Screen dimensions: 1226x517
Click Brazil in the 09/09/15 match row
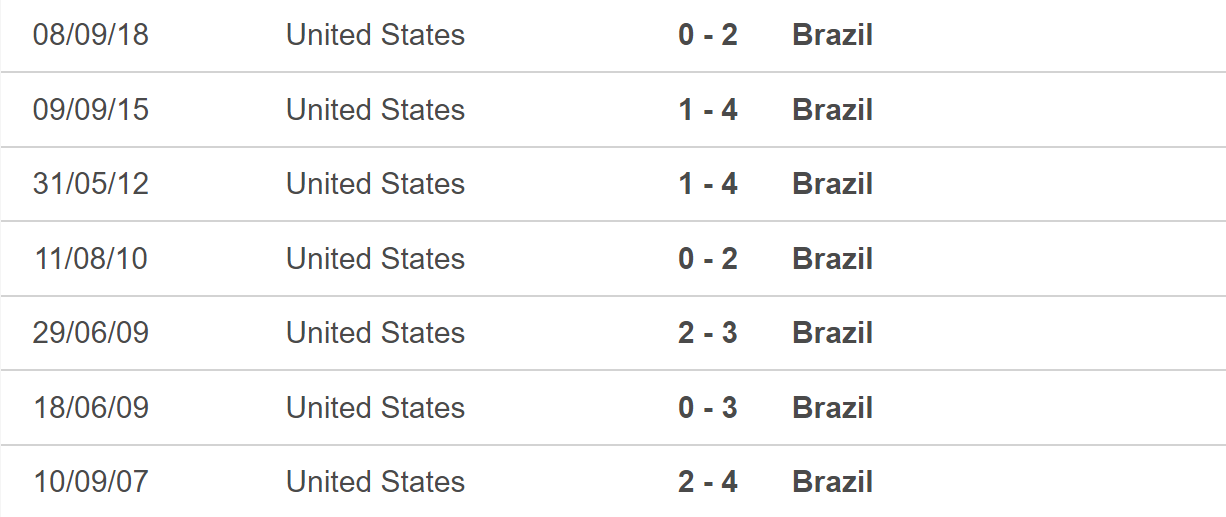coord(832,109)
